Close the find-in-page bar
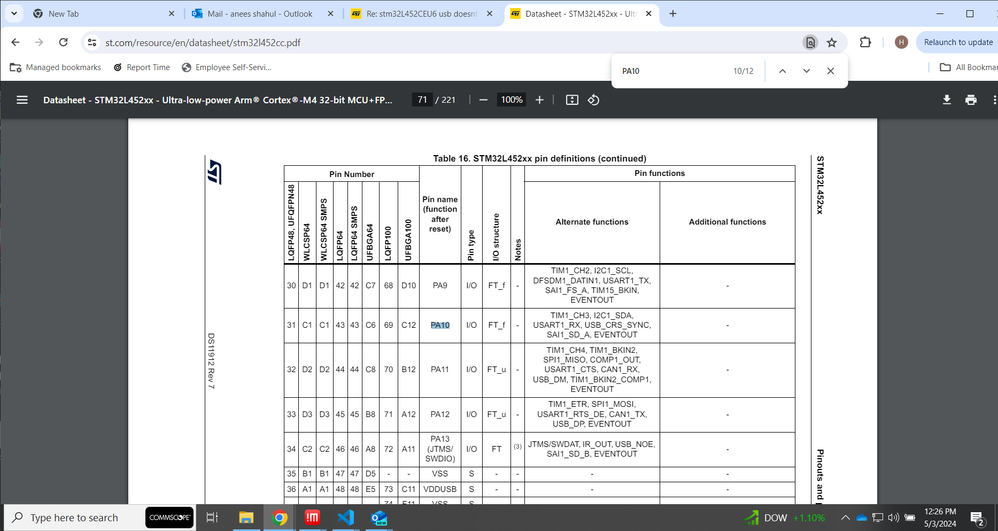The height and width of the screenshot is (531, 998). coord(831,71)
